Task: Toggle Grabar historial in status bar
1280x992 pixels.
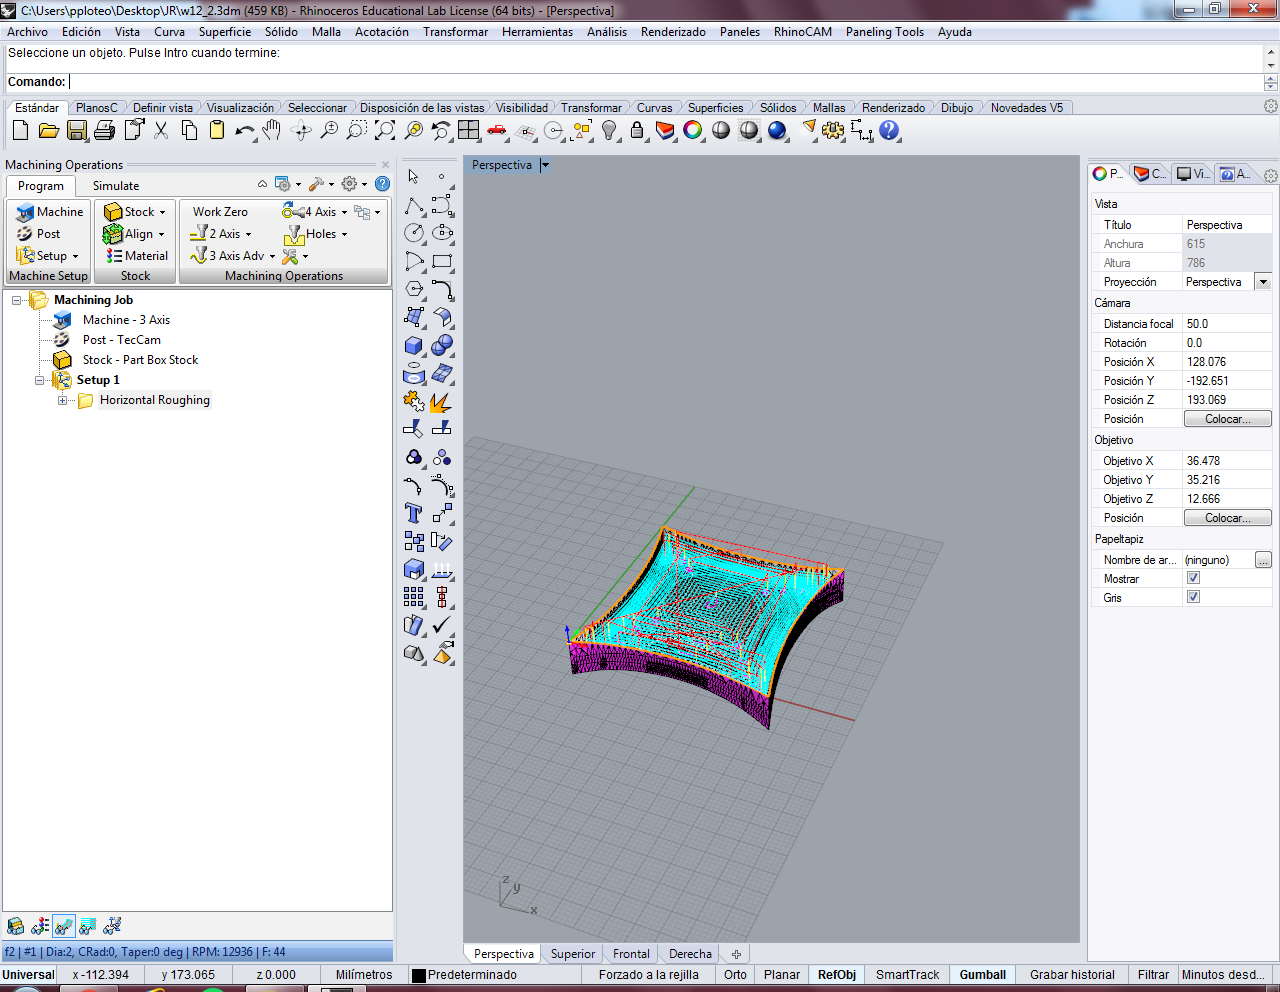Action: coord(1072,975)
